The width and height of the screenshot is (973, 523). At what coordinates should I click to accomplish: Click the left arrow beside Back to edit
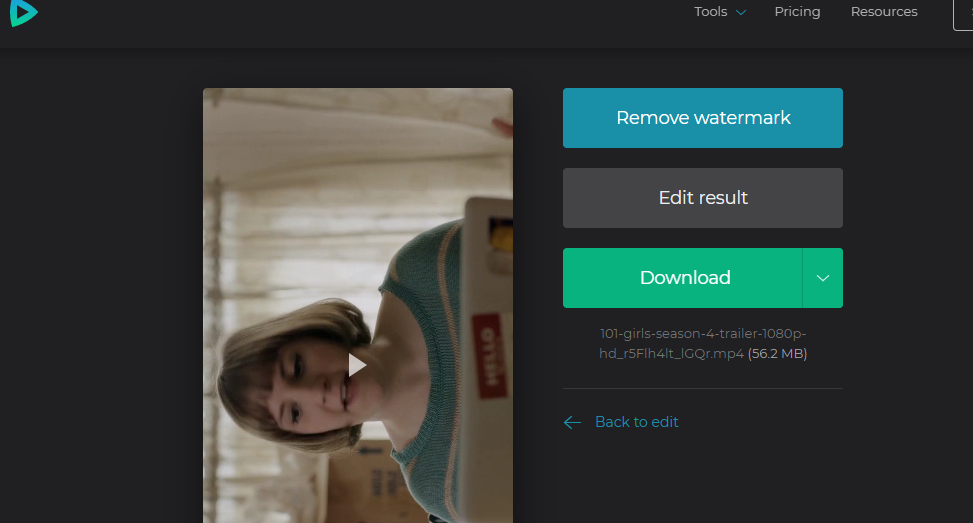pos(572,422)
